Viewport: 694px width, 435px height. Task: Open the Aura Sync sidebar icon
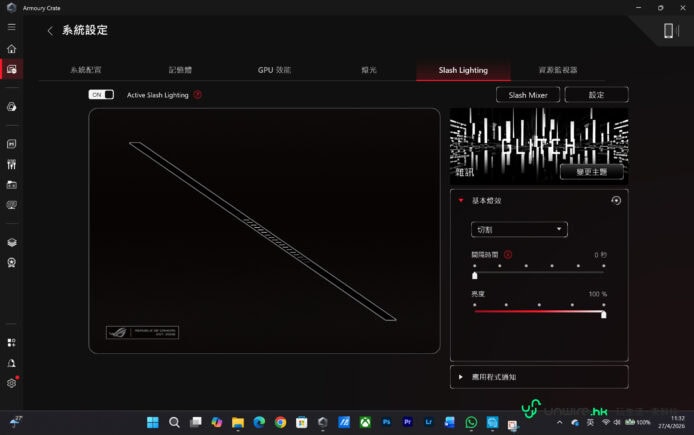pos(12,107)
